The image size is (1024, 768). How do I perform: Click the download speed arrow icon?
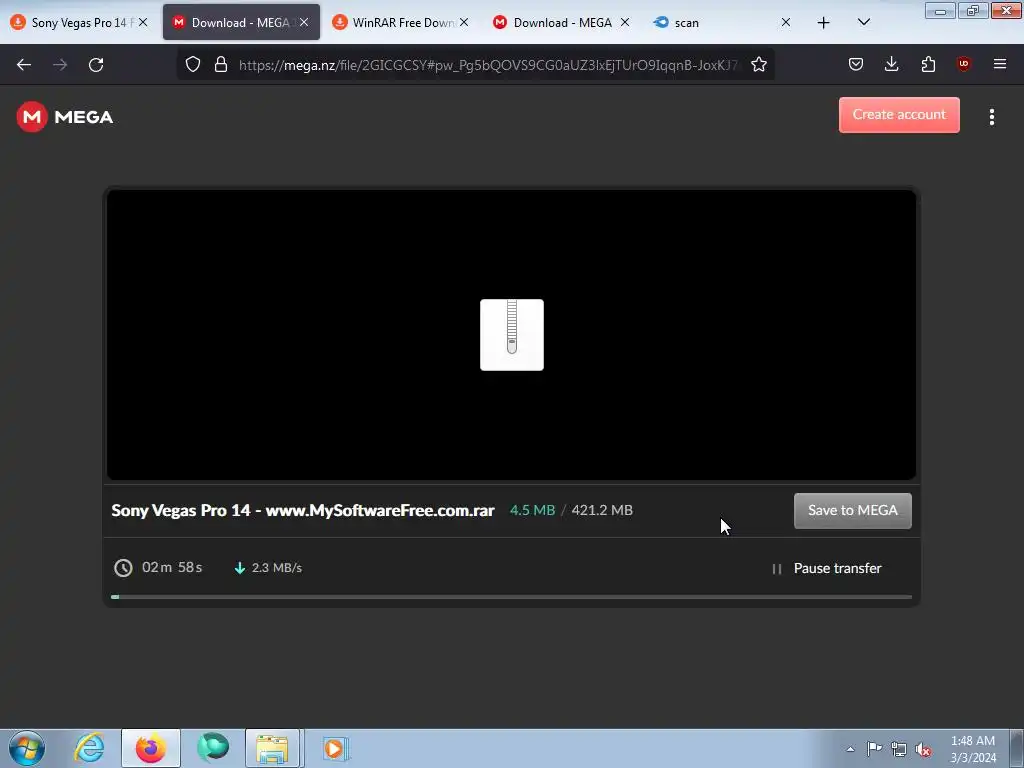(240, 568)
